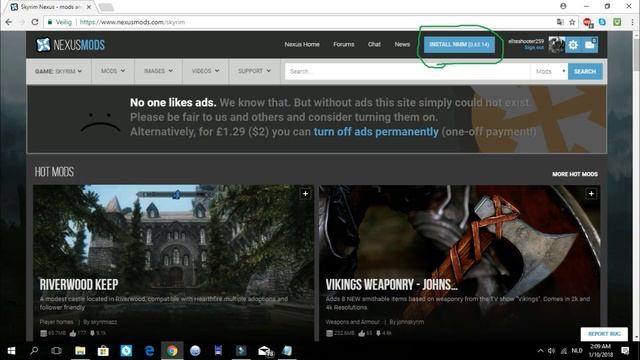Open RIVERWOOD KEEP title

click(x=79, y=284)
